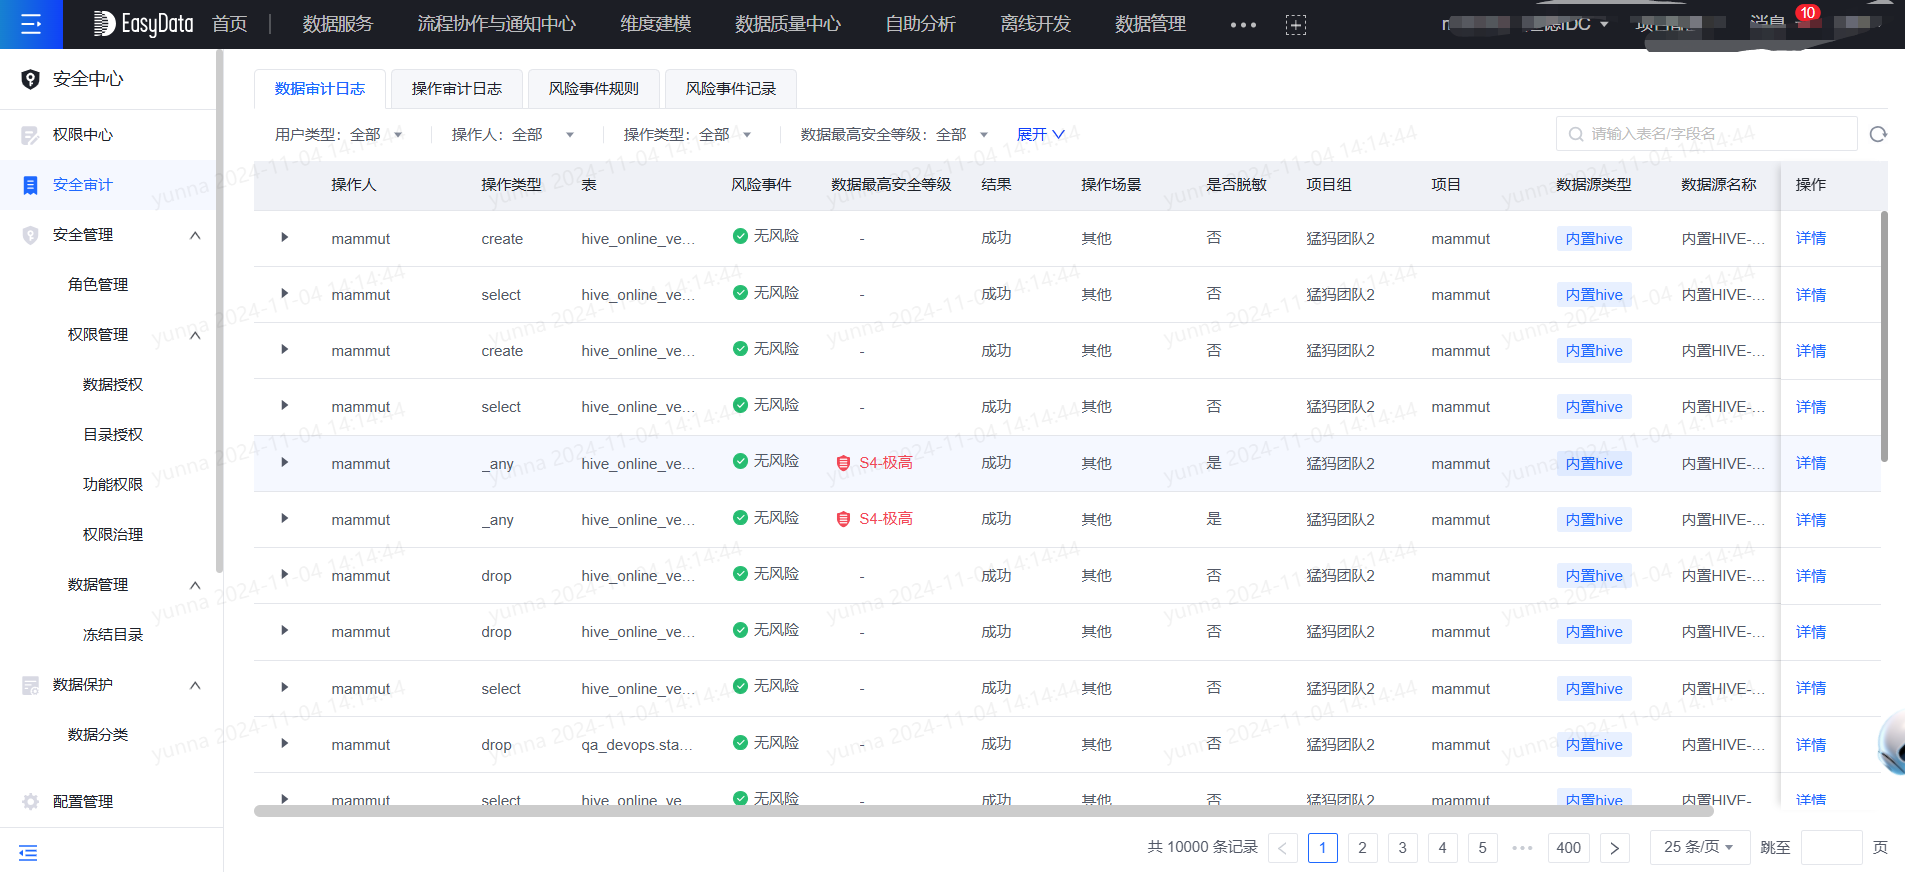
Task: Collapse the 安全管理 sidebar group
Action: pos(195,235)
